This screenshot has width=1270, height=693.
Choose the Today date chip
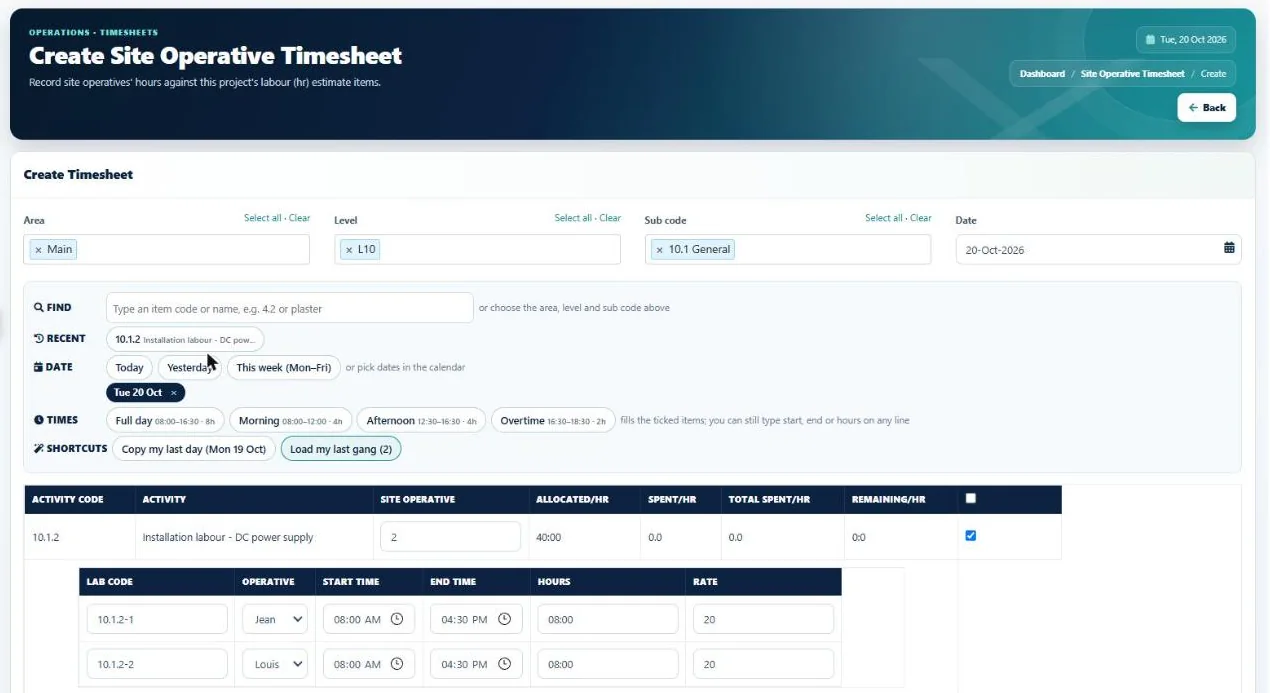(129, 367)
